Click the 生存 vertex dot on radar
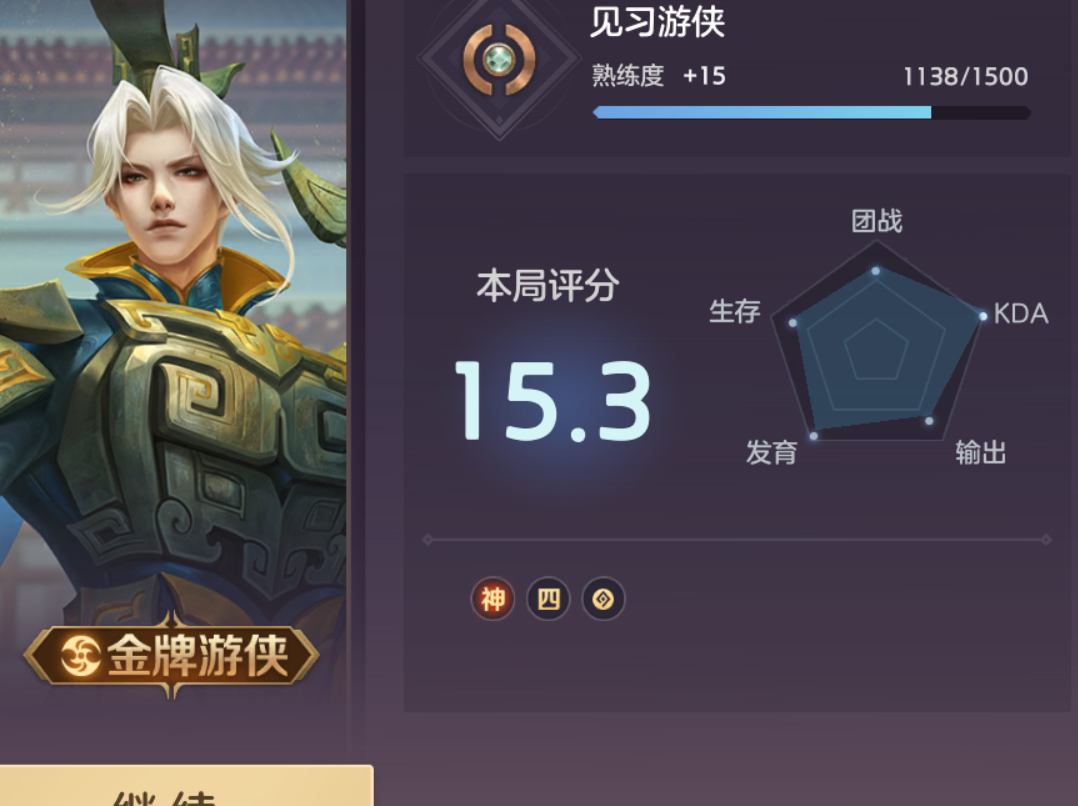The image size is (1078, 806). [x=793, y=323]
